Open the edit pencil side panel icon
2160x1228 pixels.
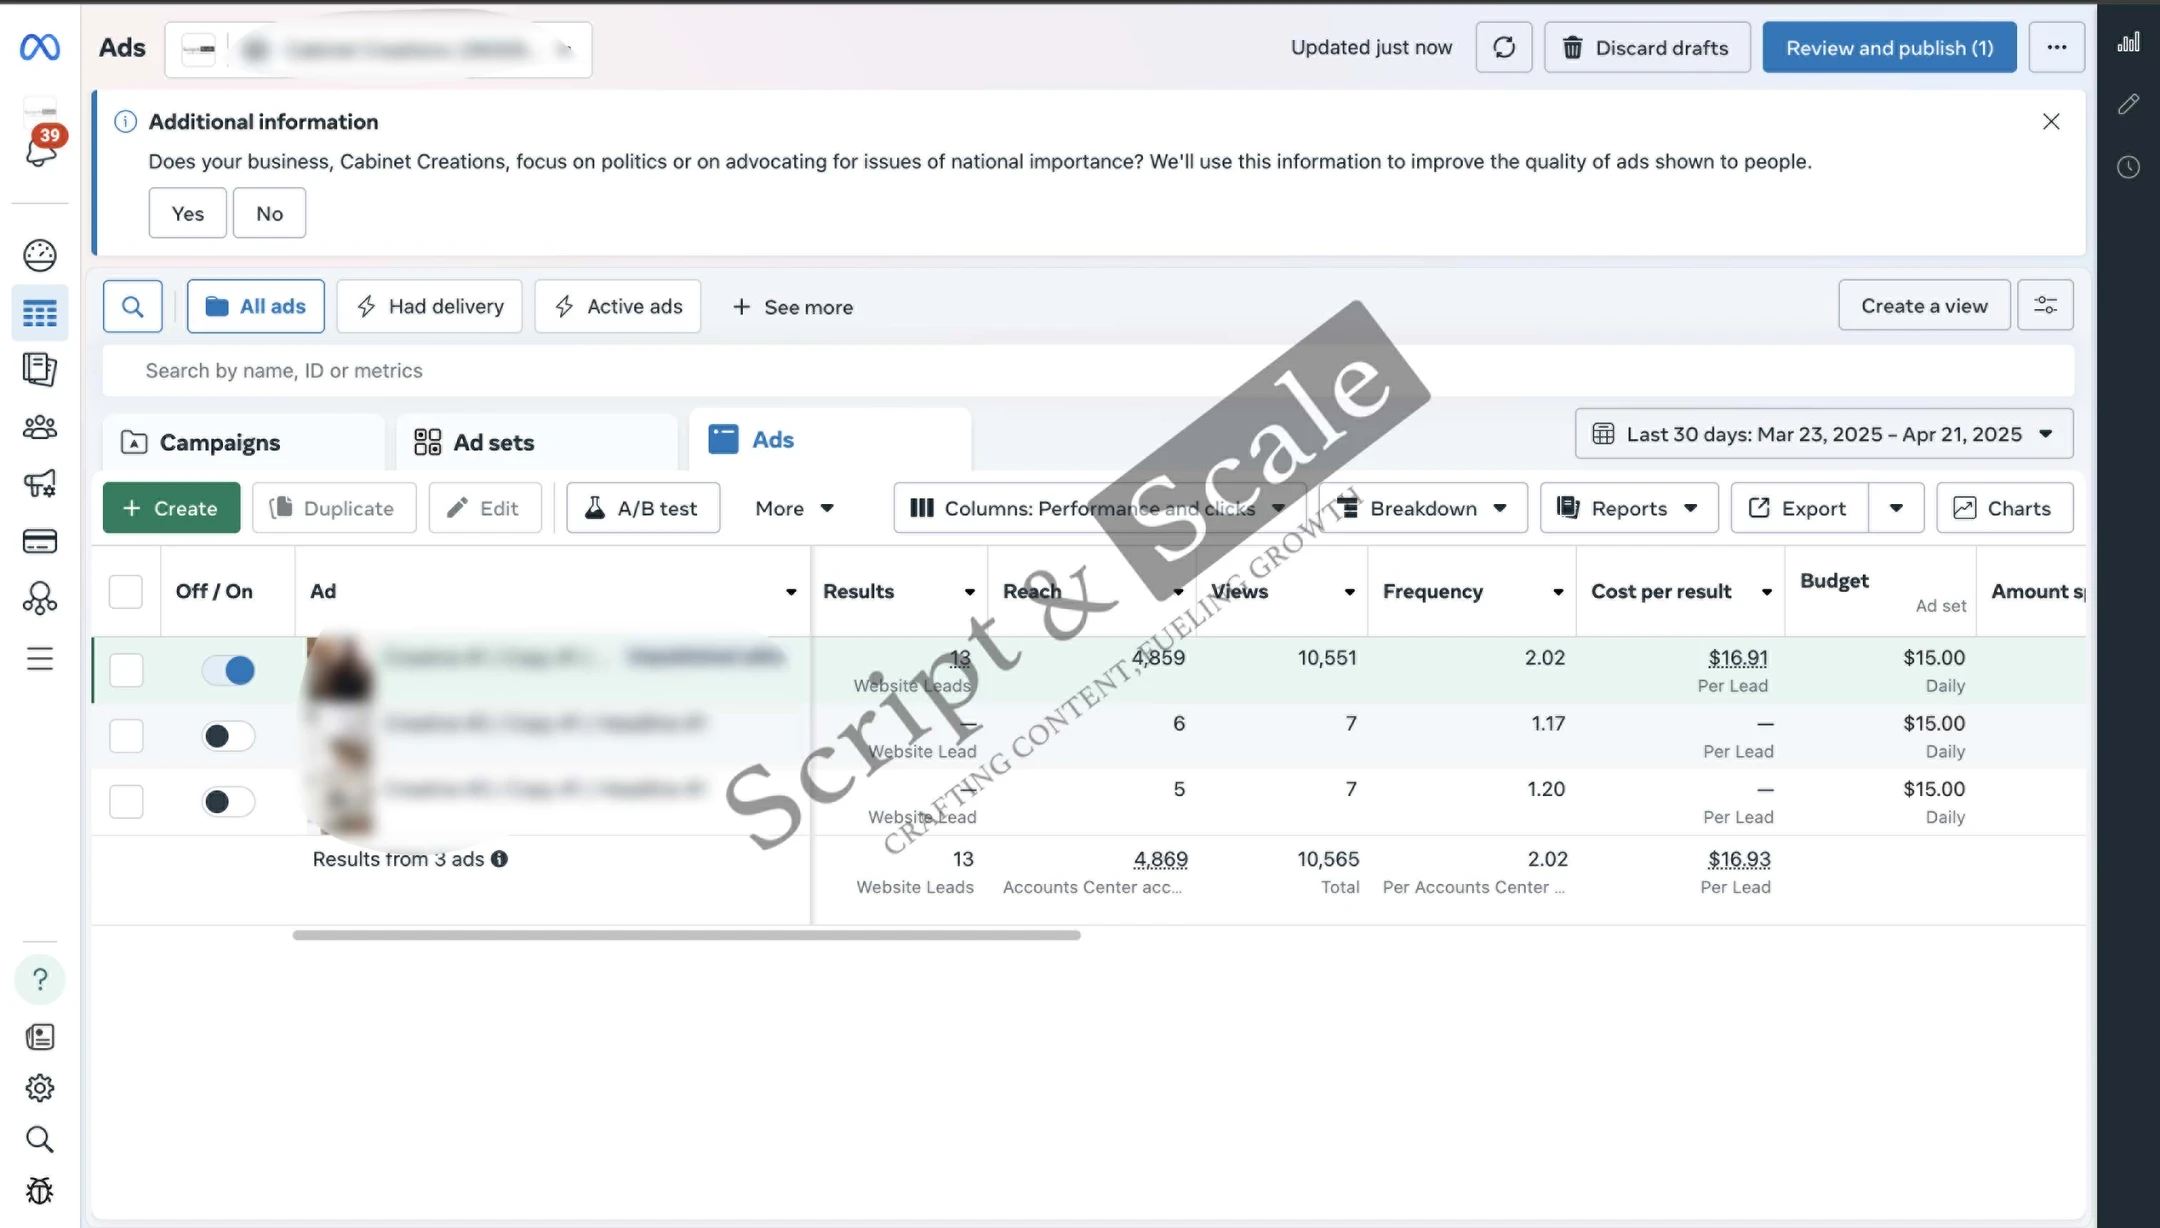tap(2128, 104)
